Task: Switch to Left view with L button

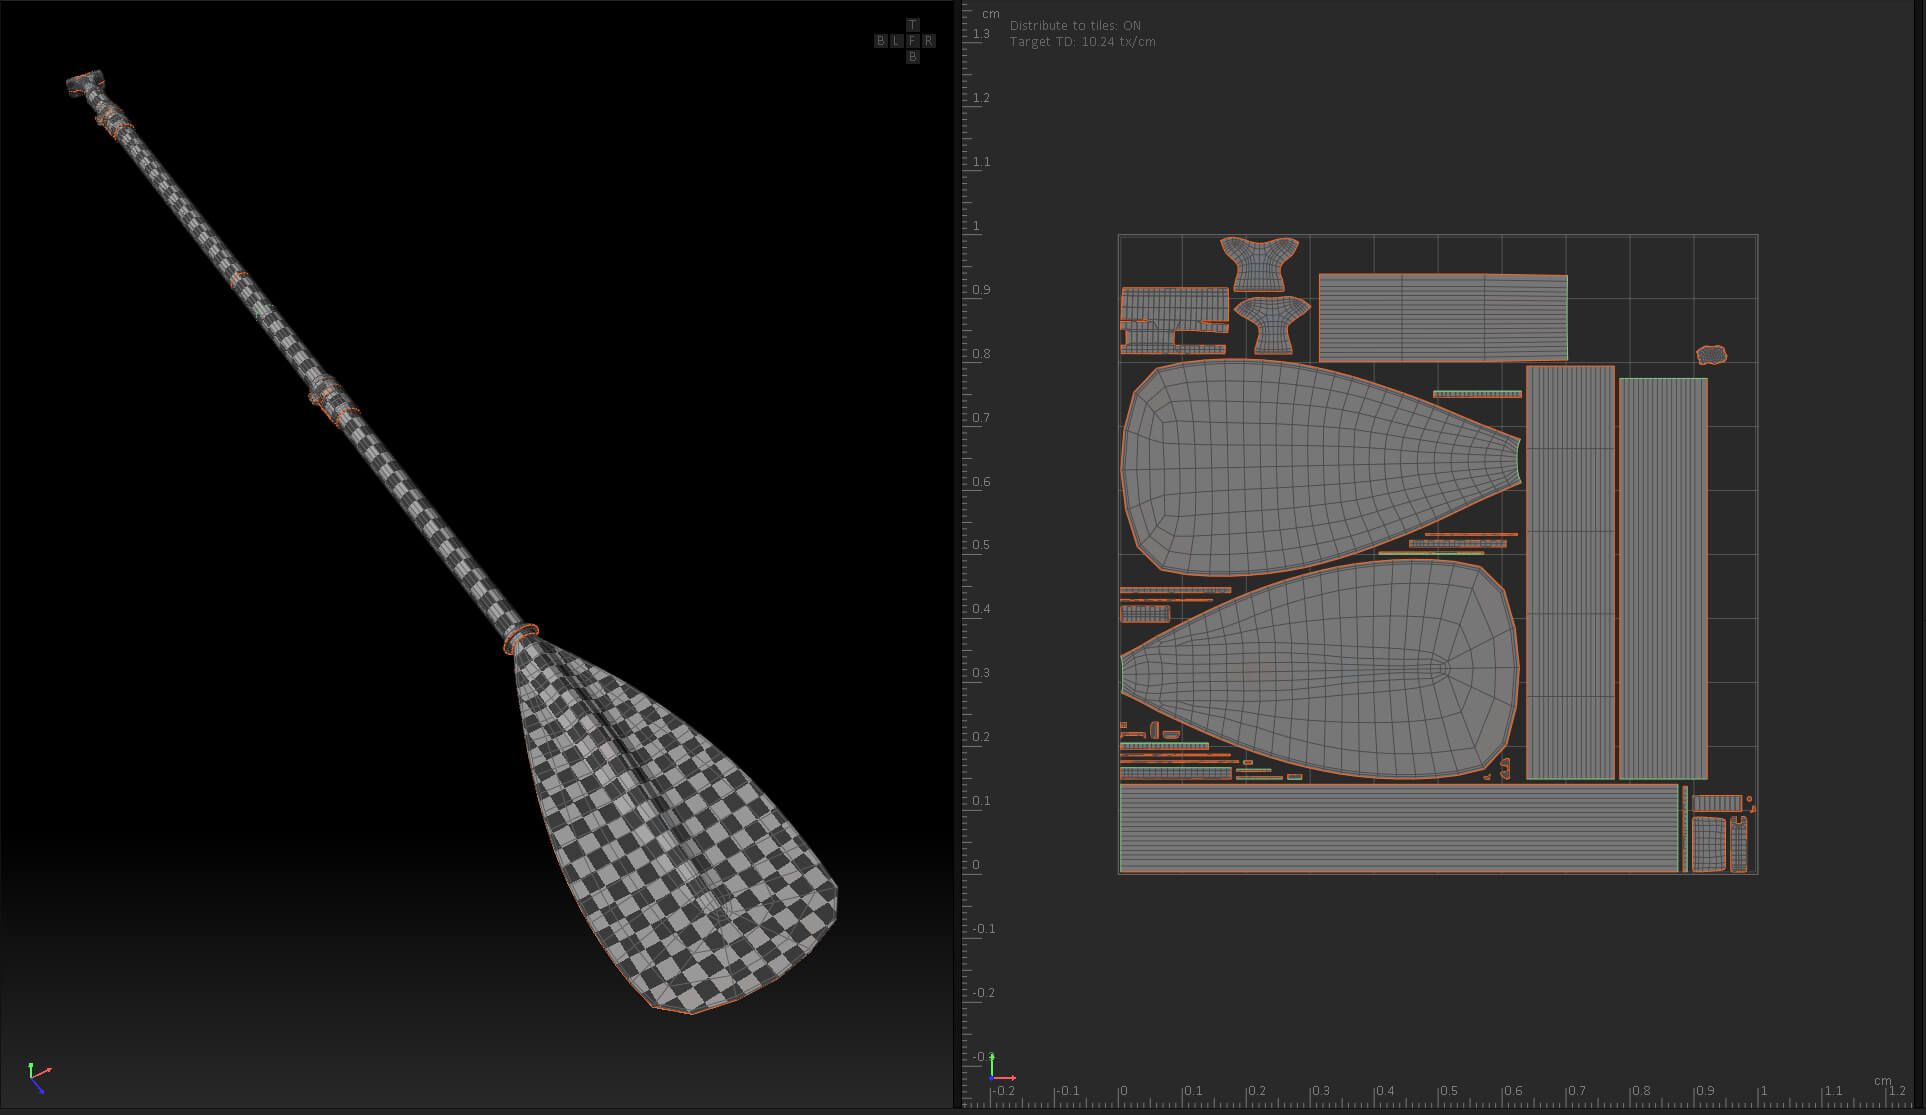Action: (x=896, y=41)
